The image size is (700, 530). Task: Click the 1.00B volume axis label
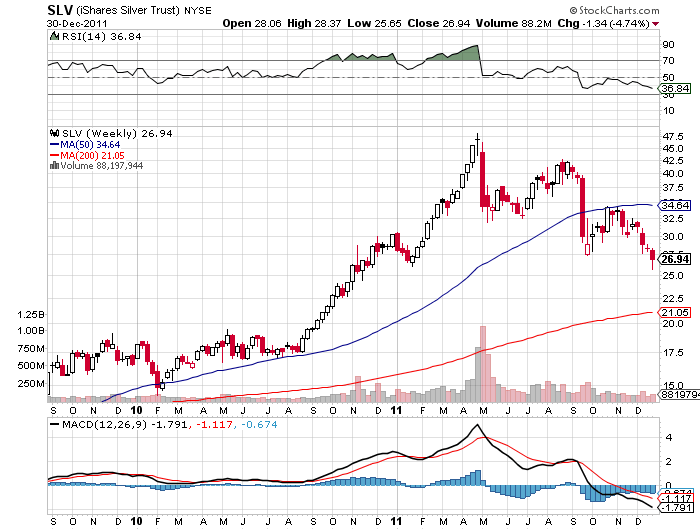(x=31, y=331)
